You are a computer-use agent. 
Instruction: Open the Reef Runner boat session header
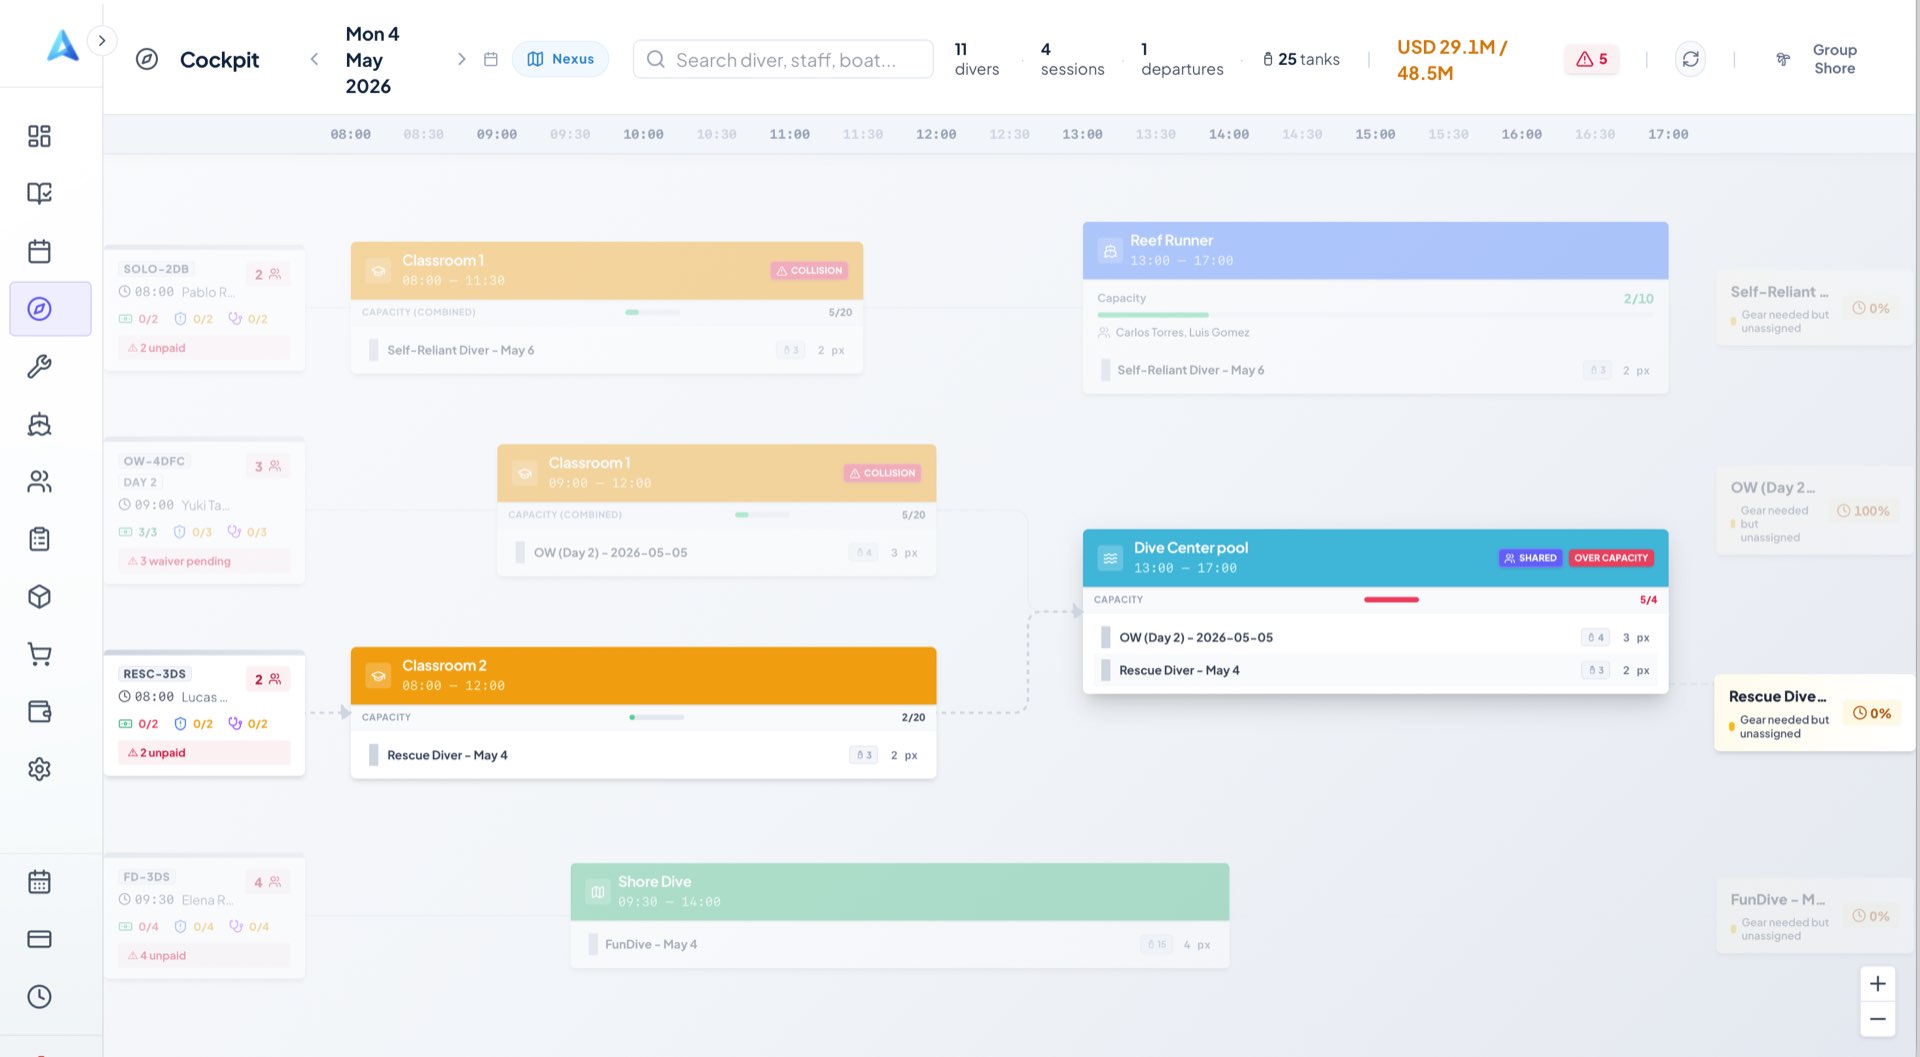(1375, 250)
